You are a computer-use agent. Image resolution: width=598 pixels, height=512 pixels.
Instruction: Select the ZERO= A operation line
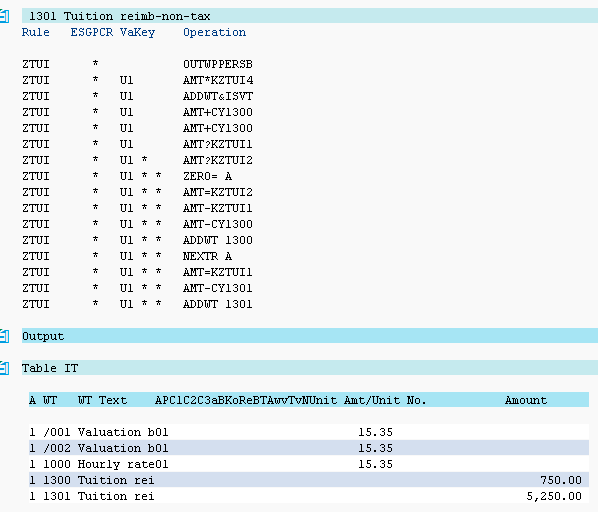207,176
